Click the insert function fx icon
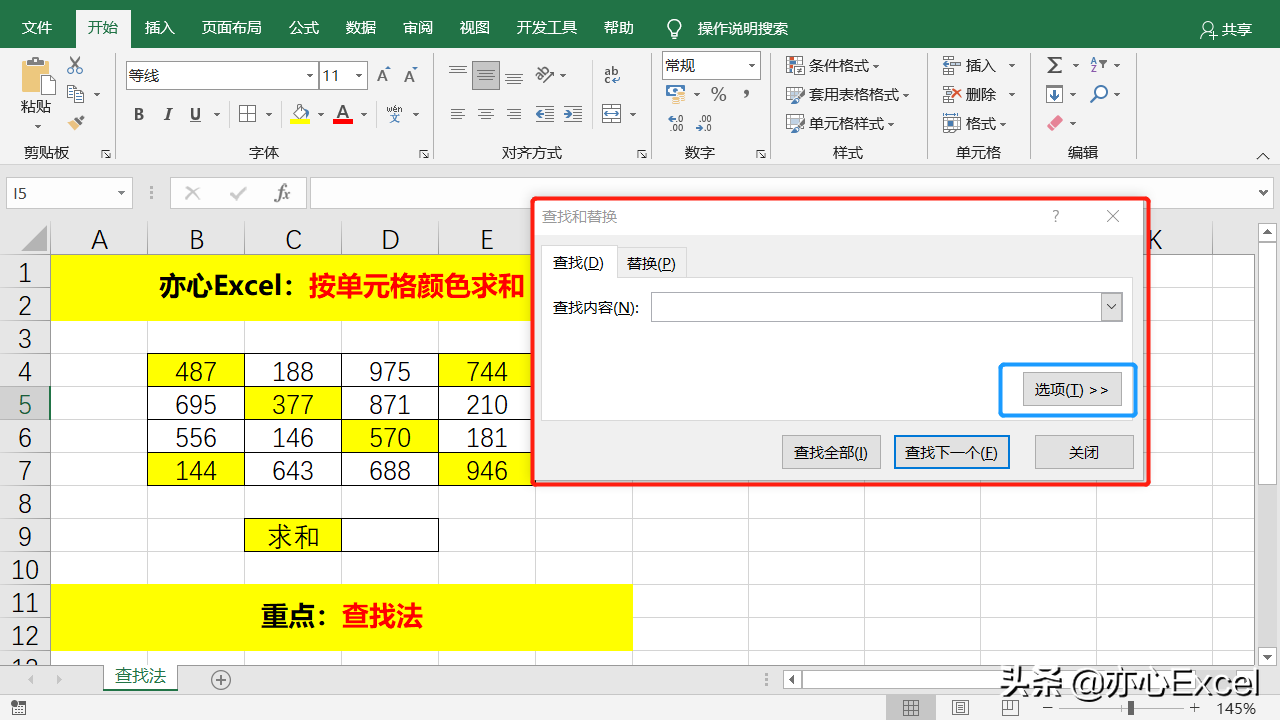The width and height of the screenshot is (1280, 720). coord(283,193)
